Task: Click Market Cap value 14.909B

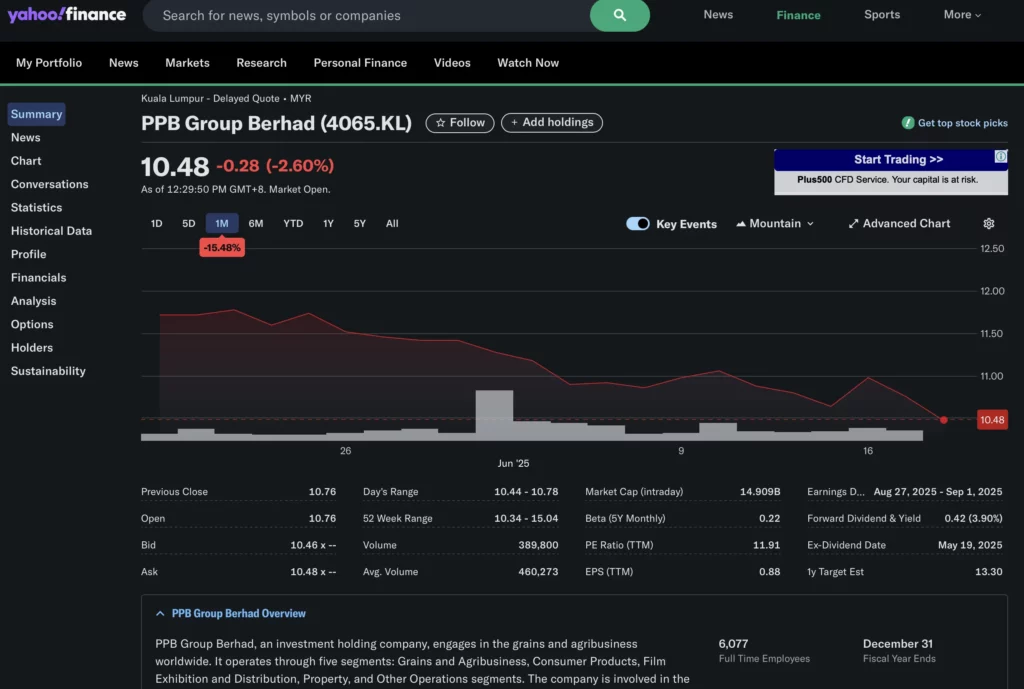Action: 760,492
